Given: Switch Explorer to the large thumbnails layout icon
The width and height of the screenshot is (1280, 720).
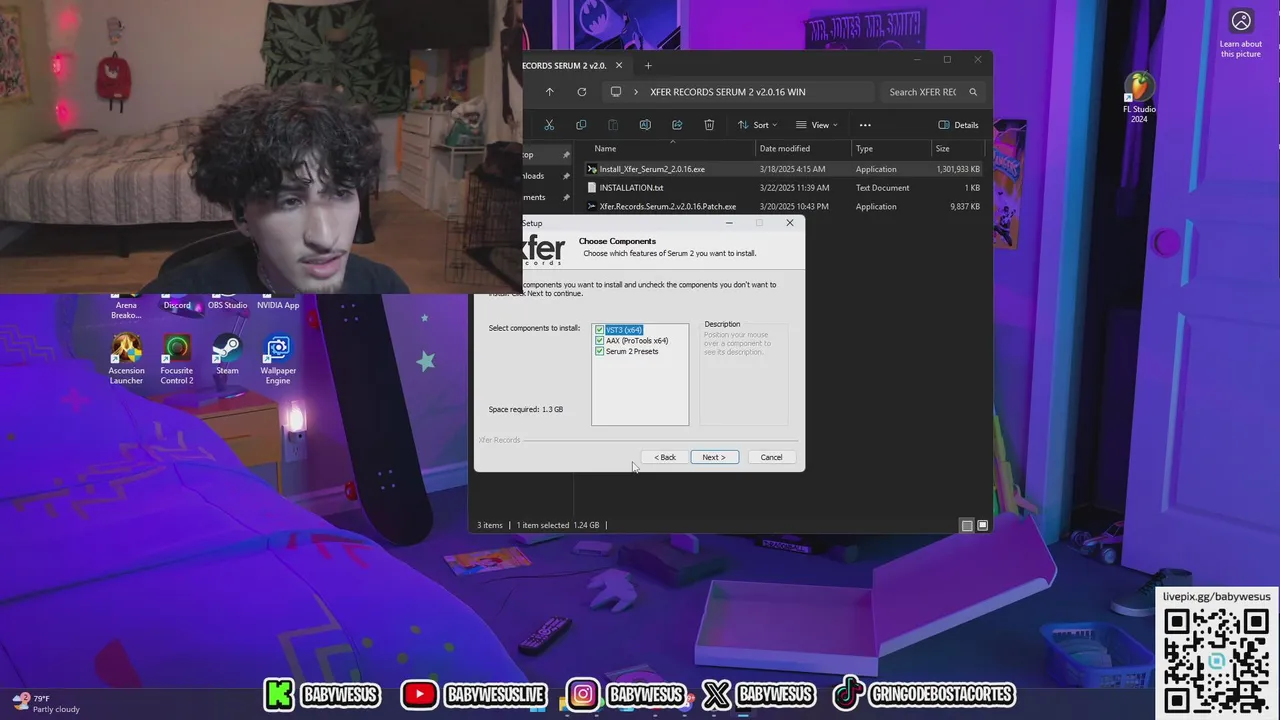Looking at the screenshot, I should [983, 525].
